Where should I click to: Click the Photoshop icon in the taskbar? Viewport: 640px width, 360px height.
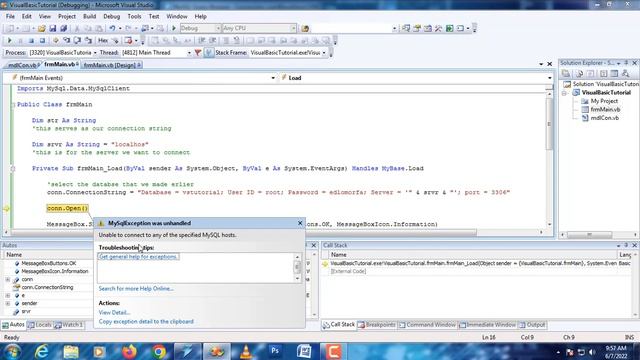pos(275,351)
